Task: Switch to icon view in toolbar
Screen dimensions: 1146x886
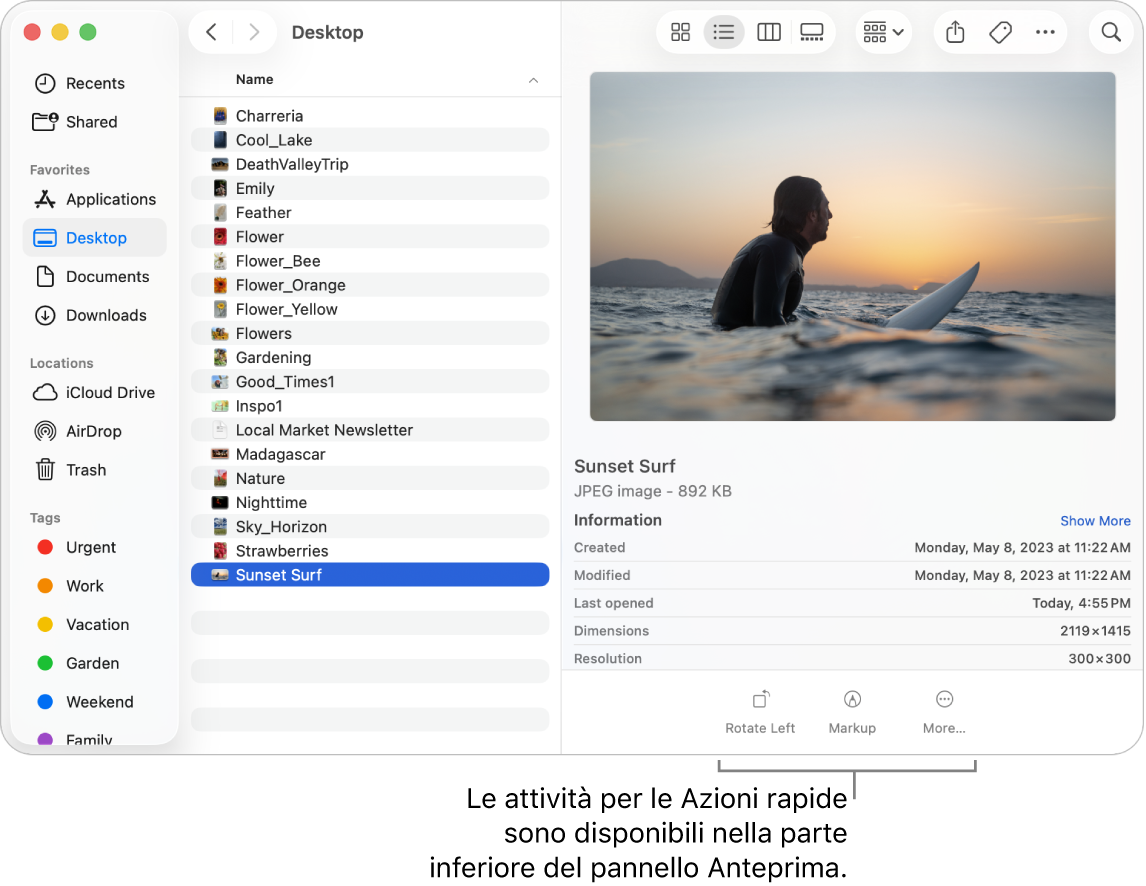Action: point(680,33)
